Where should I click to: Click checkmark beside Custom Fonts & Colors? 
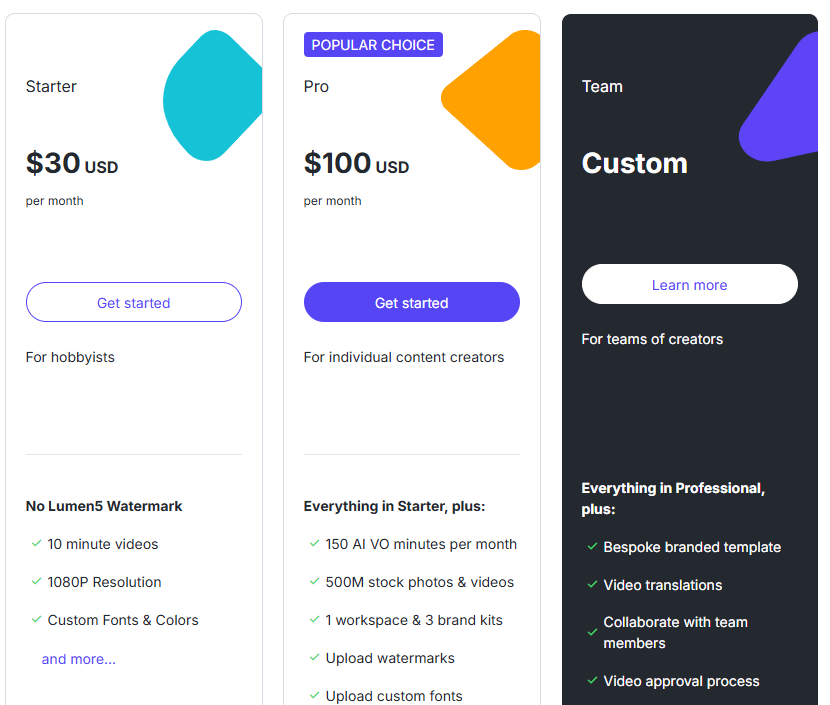pyautogui.click(x=36, y=620)
